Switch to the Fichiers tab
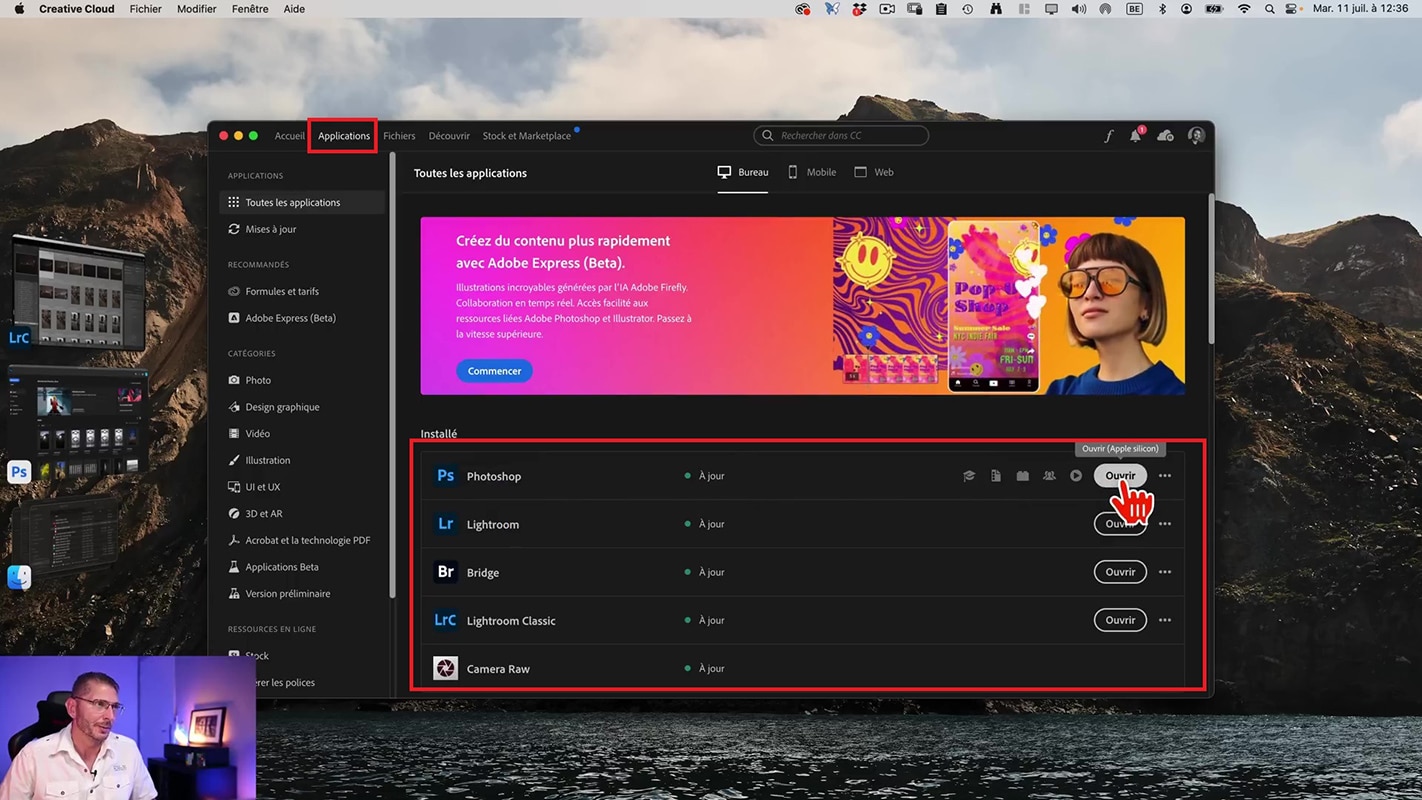Screen dimensions: 1422x800 coord(399,136)
